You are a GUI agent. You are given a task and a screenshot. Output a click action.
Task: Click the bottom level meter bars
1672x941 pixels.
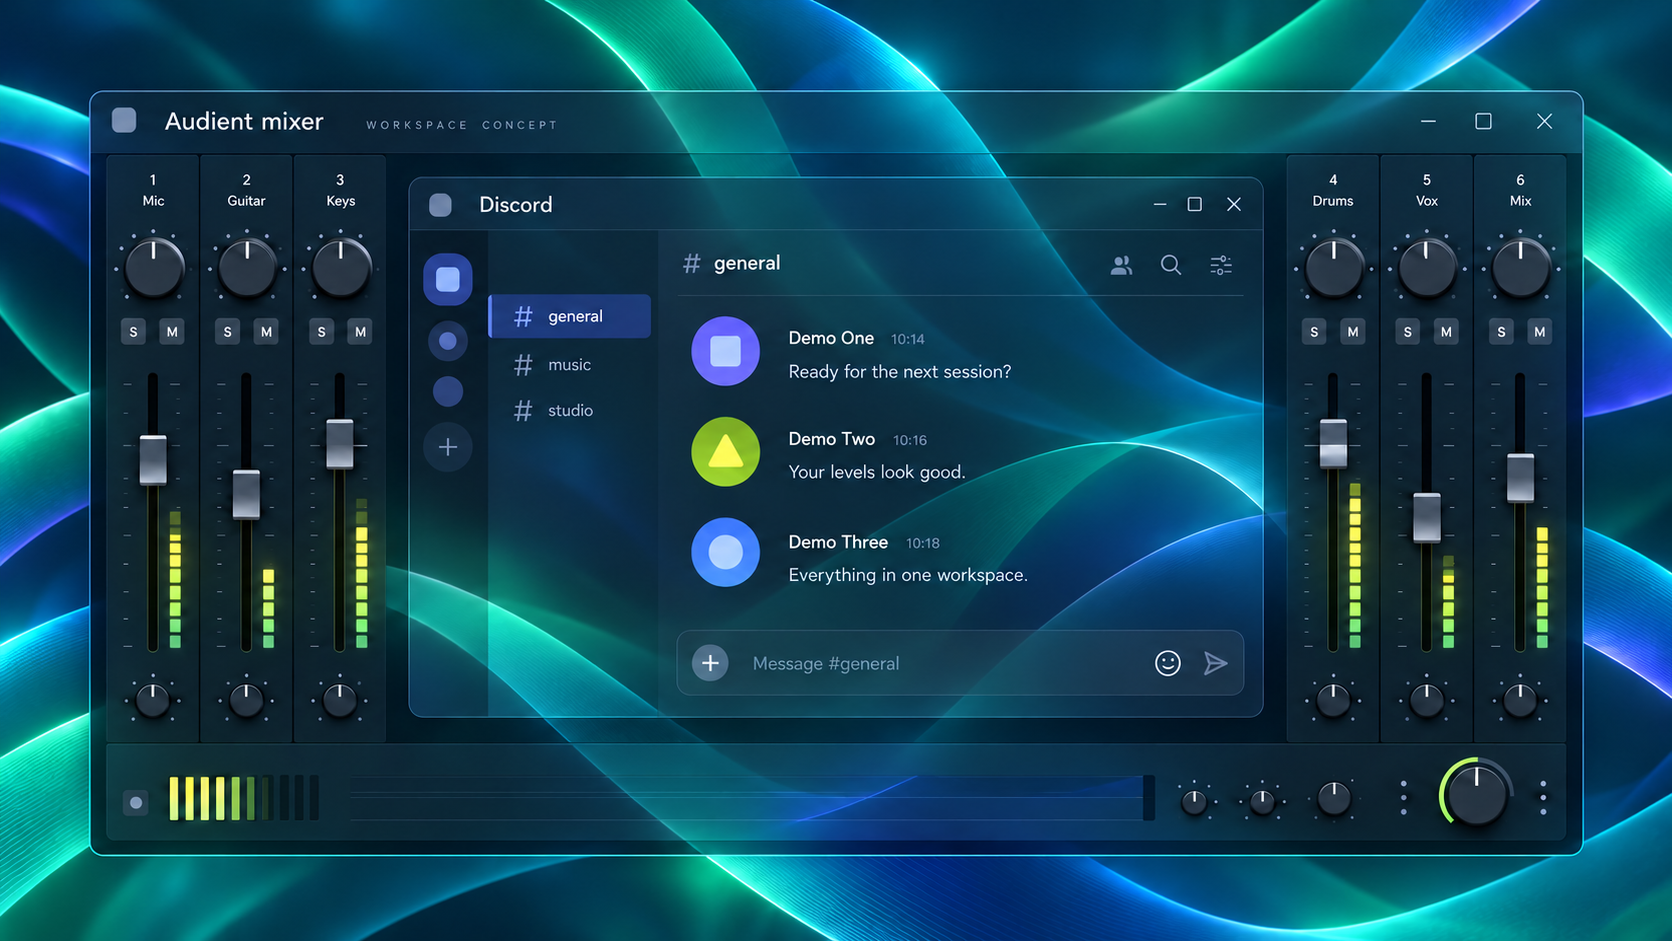pos(244,798)
